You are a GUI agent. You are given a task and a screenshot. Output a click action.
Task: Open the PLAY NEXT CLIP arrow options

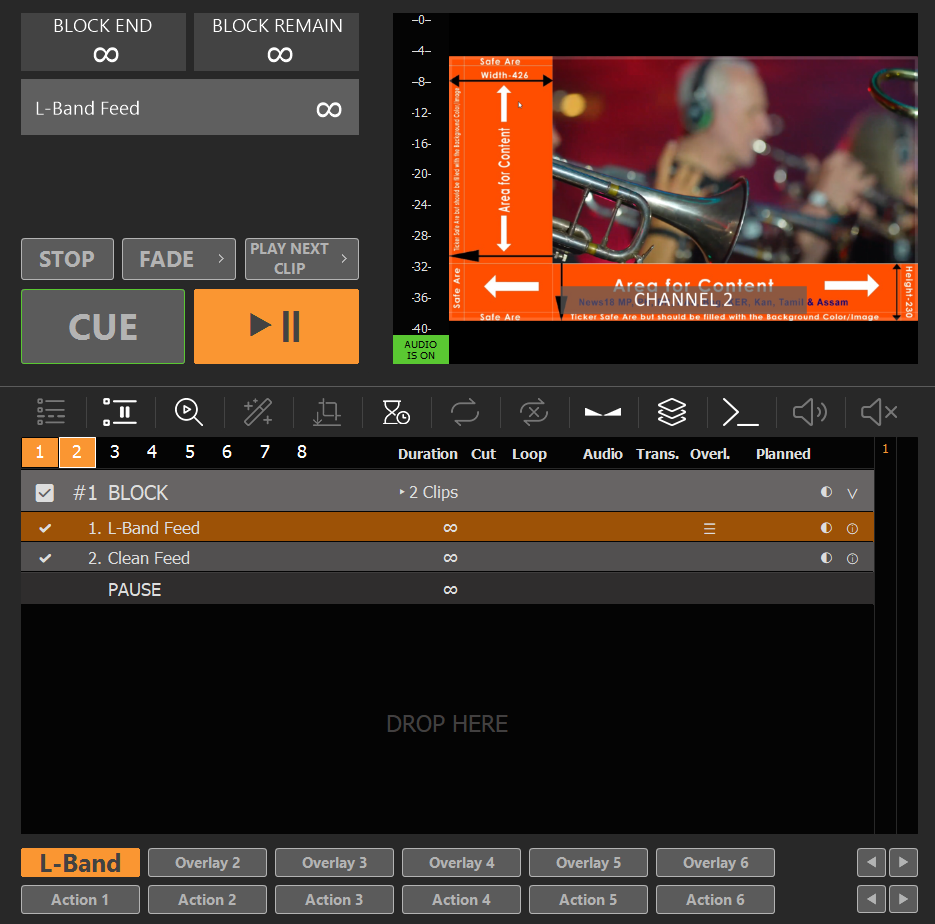click(x=344, y=259)
